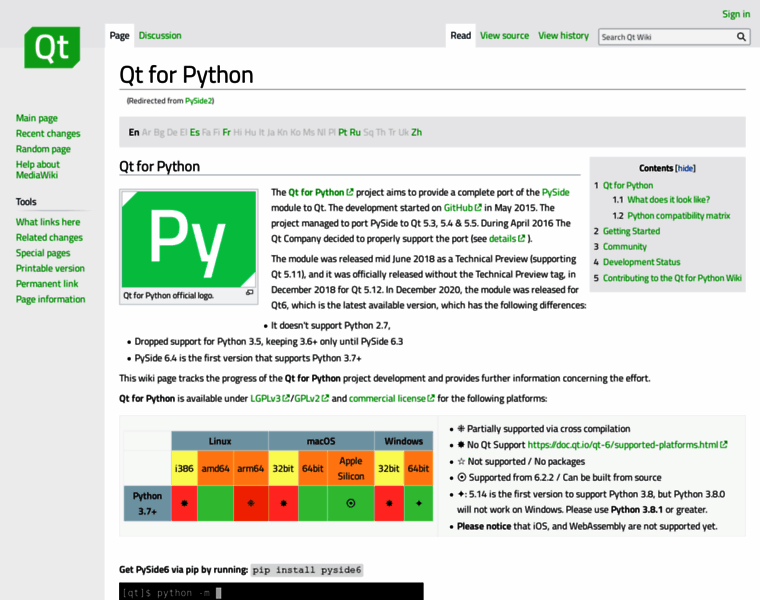Jump to Python compatibility matrix section

679,216
